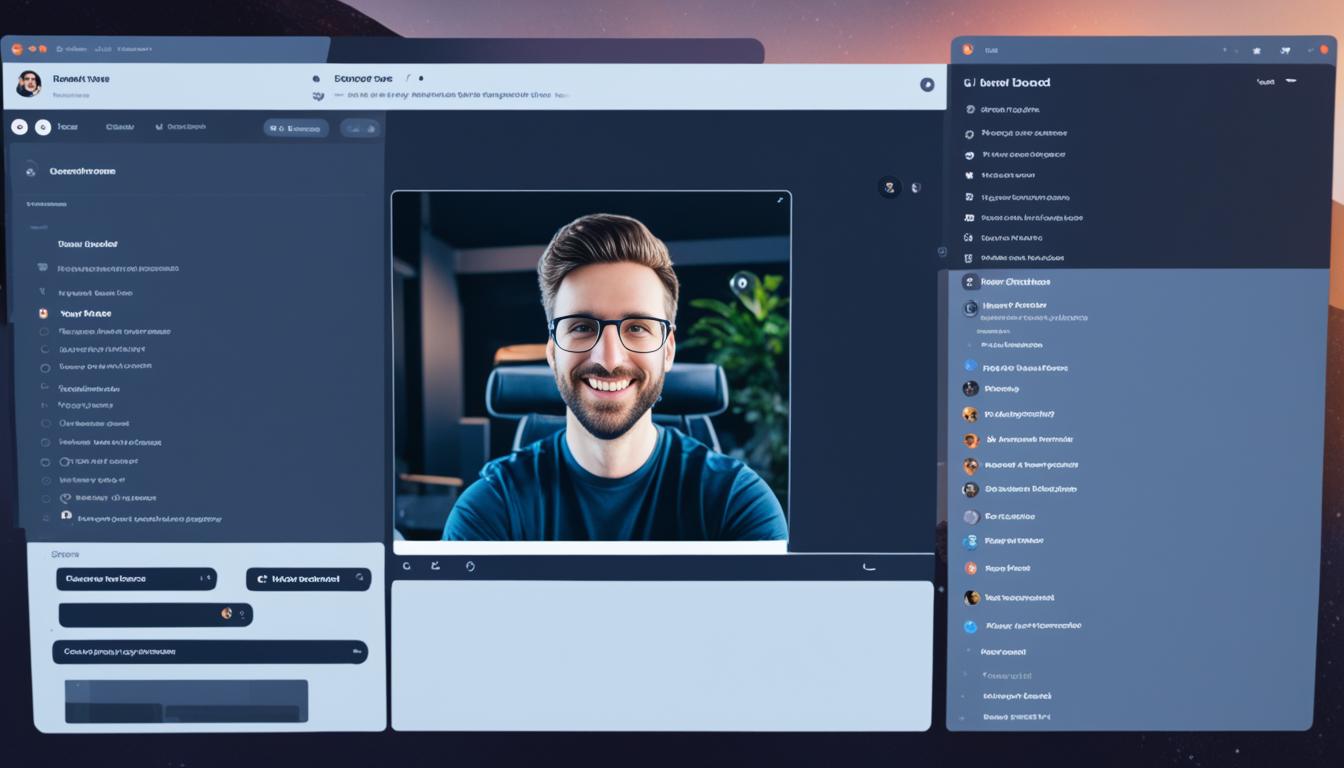Click the third round icon below the video
This screenshot has width=1344, height=768.
470,566
